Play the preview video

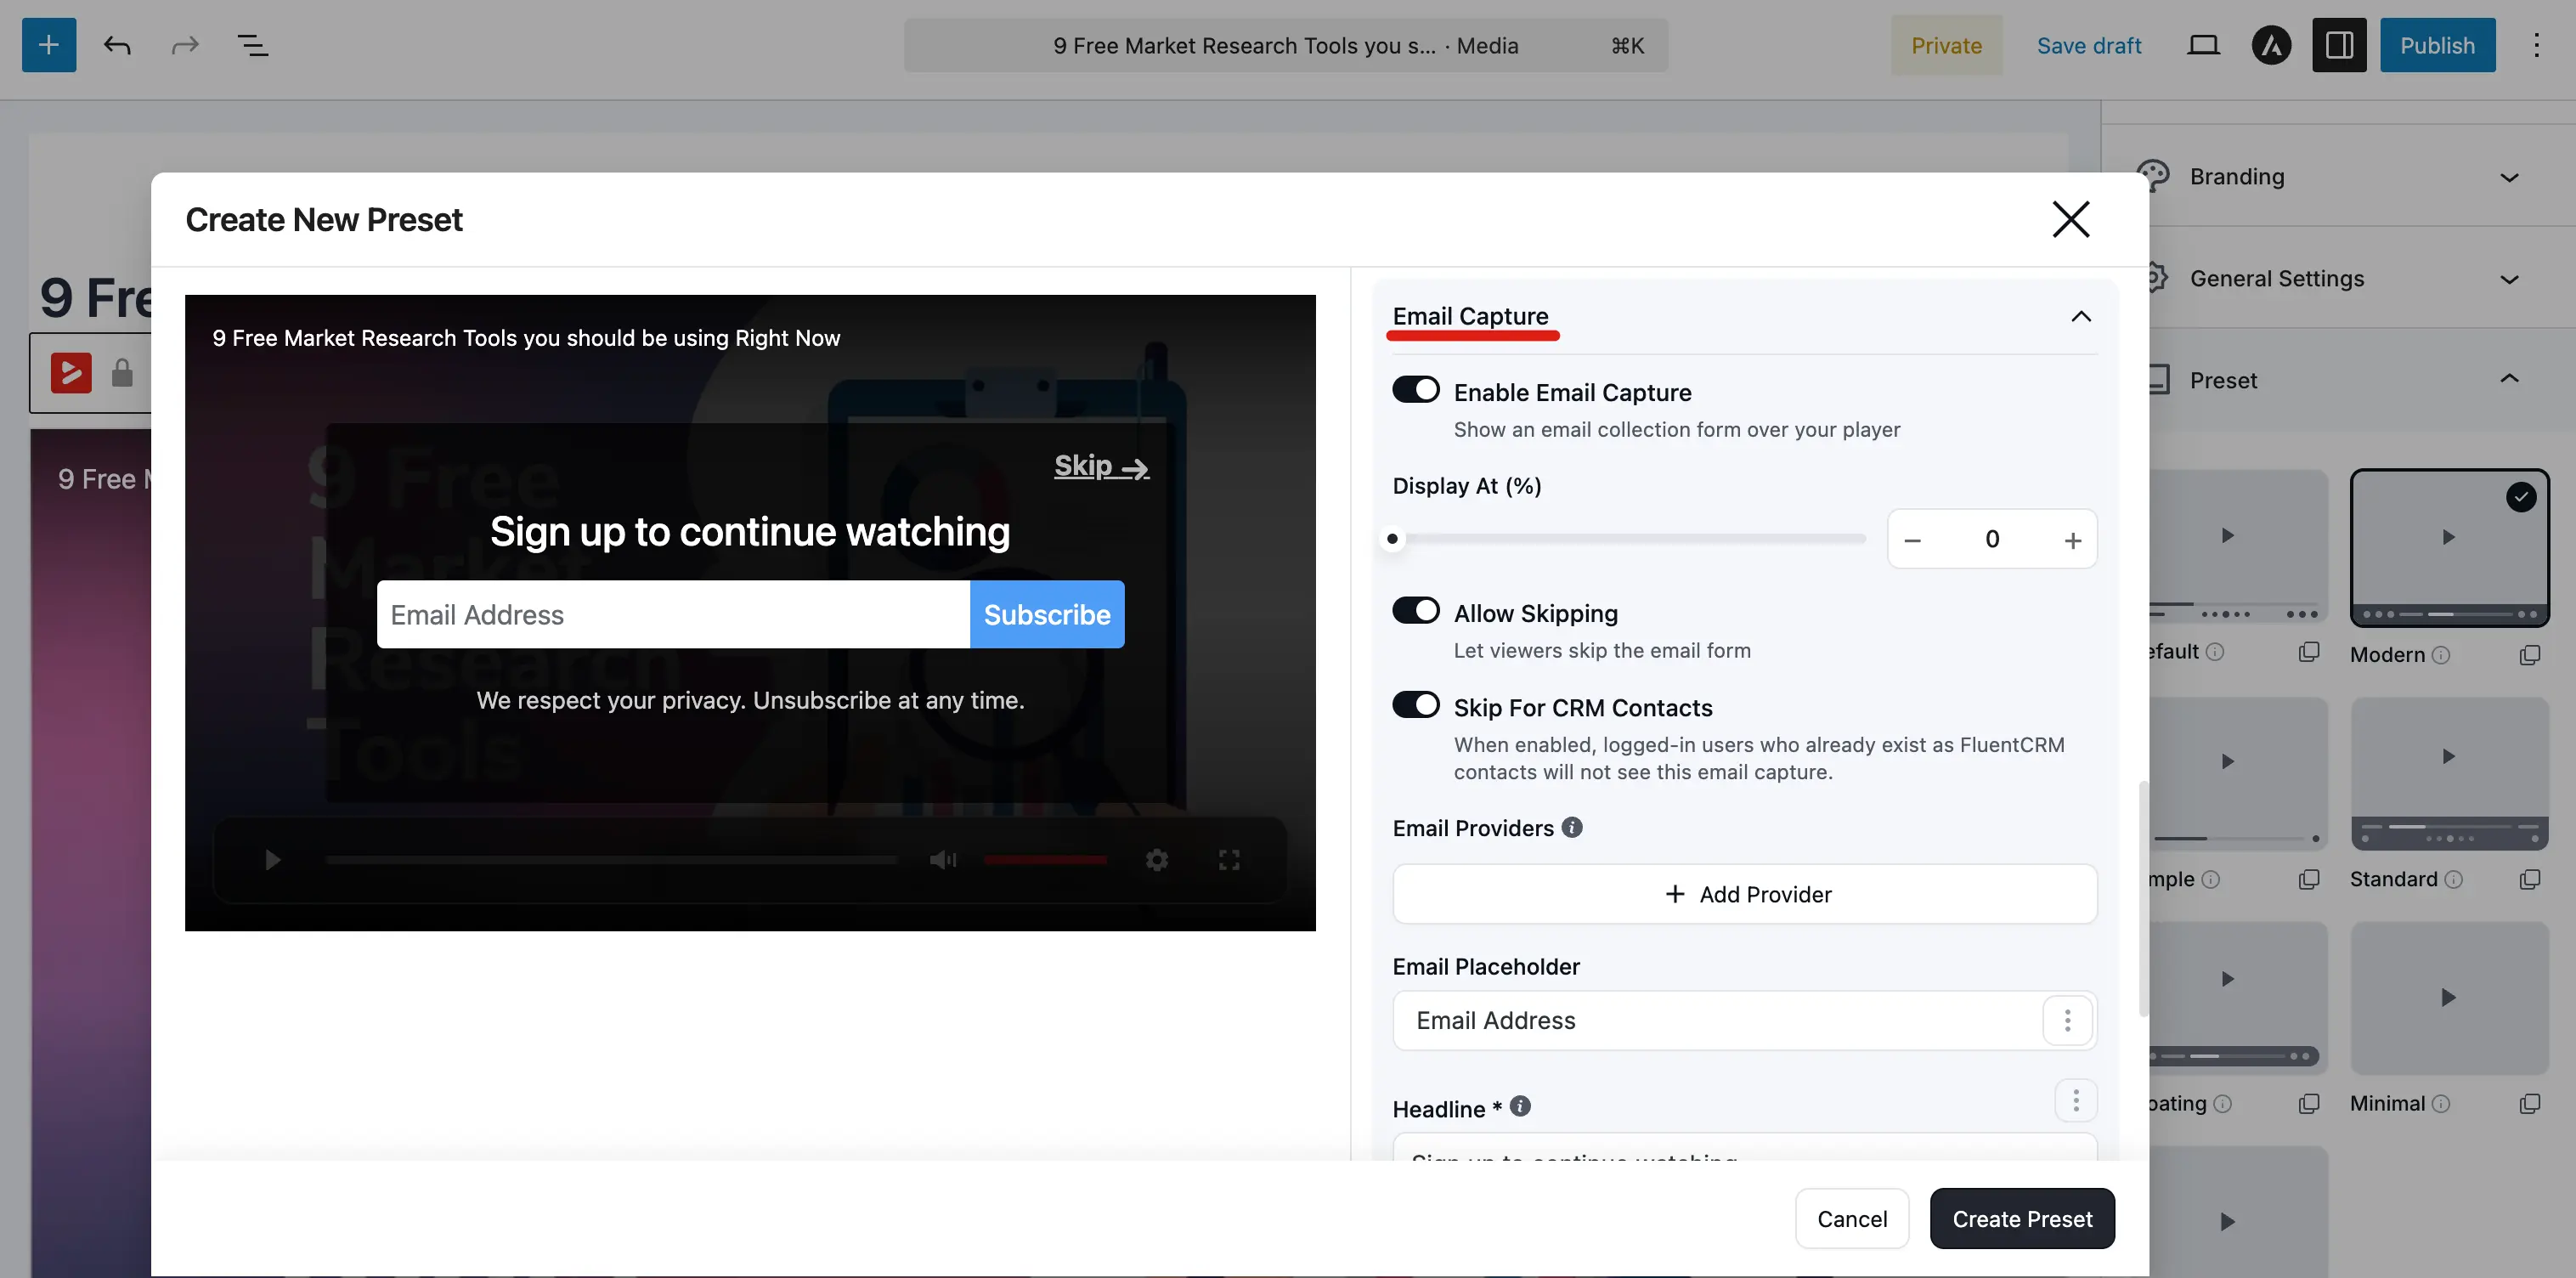pyautogui.click(x=272, y=860)
